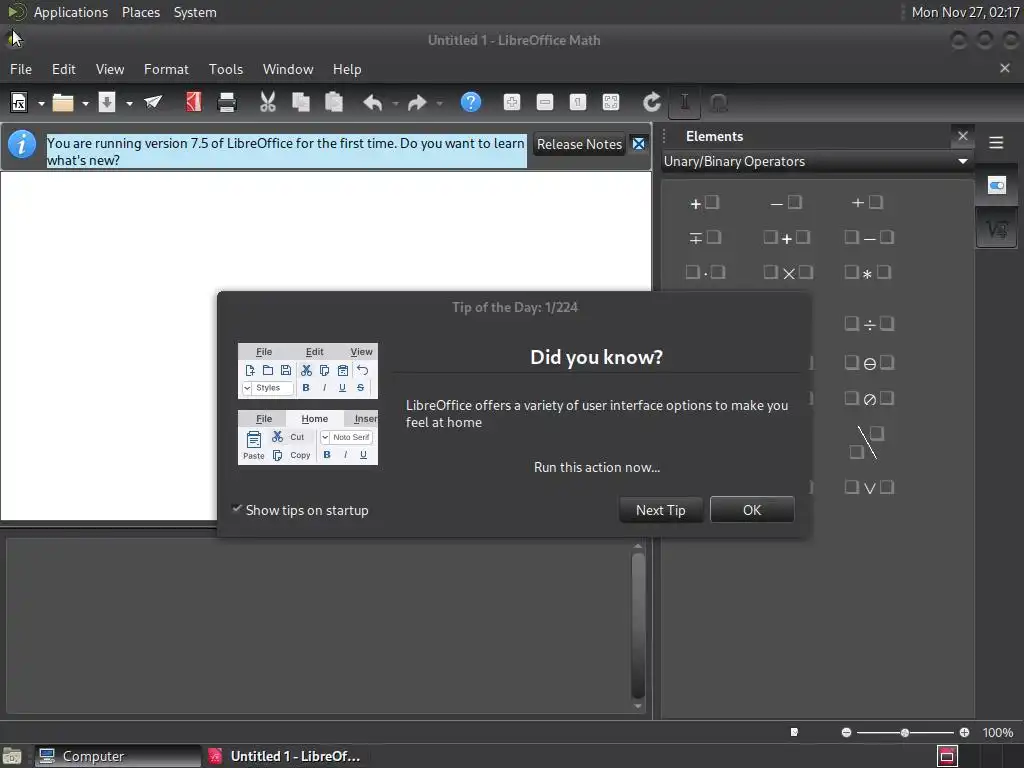The image size is (1024, 768).
Task: Open LibreOffice Help question mark icon
Action: click(471, 102)
